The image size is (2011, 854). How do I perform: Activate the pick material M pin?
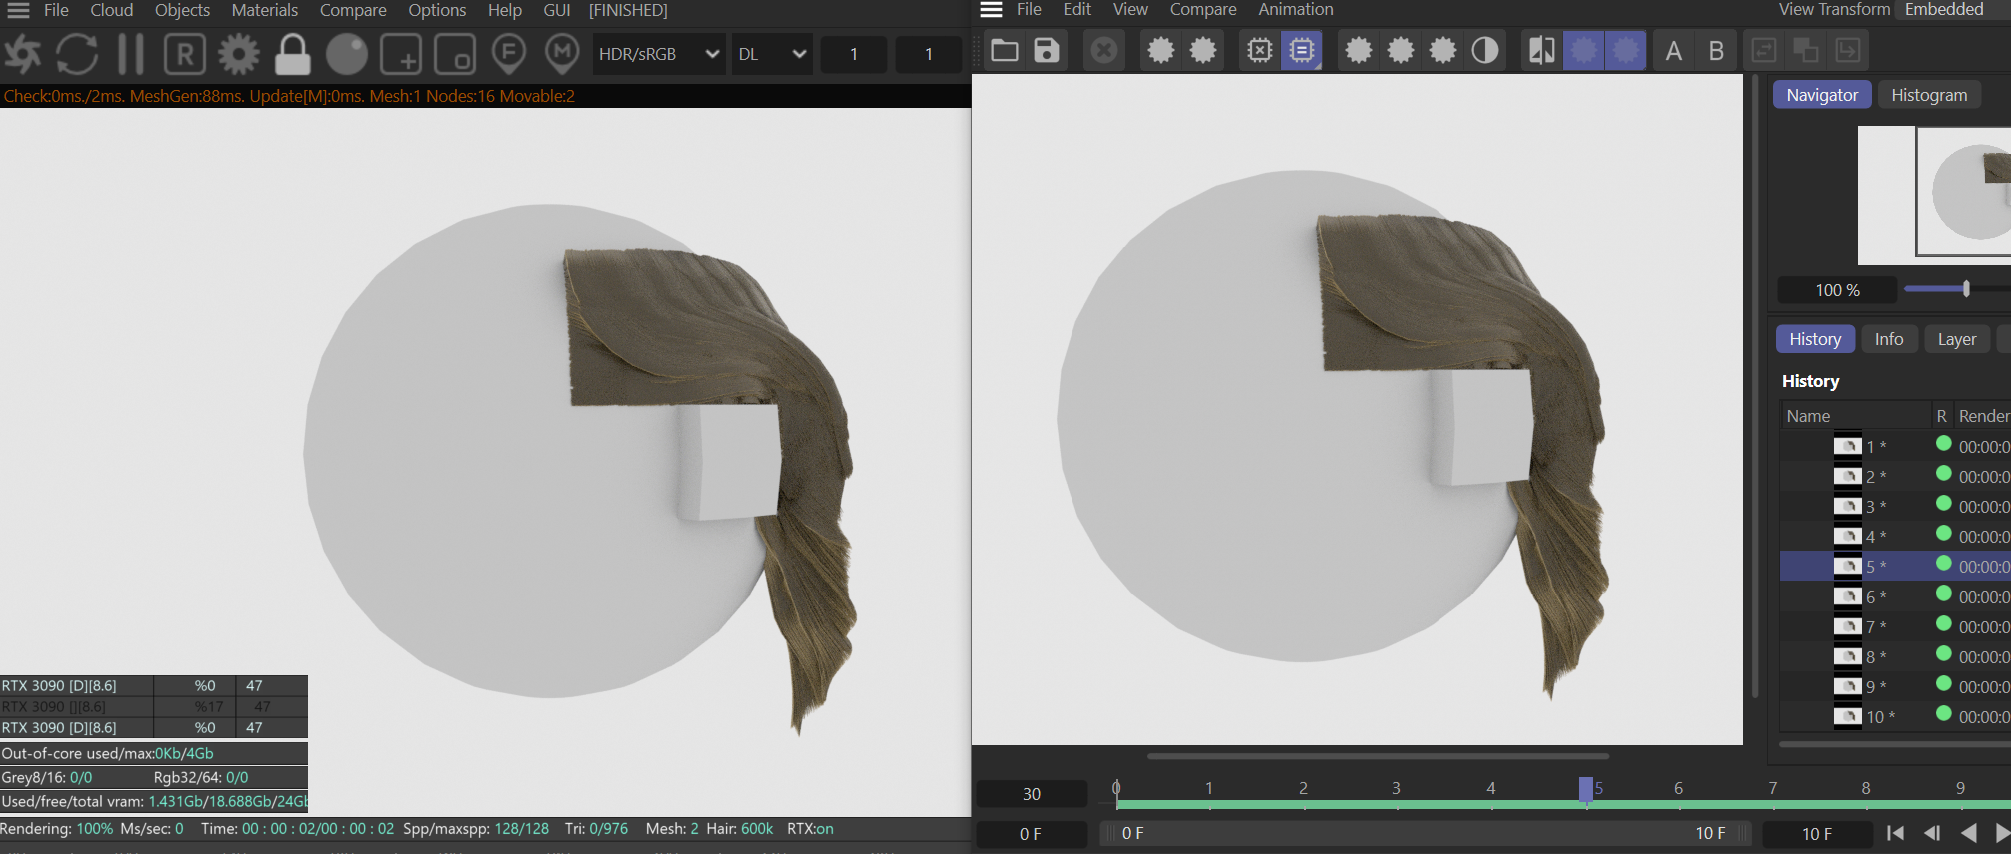pyautogui.click(x=562, y=54)
